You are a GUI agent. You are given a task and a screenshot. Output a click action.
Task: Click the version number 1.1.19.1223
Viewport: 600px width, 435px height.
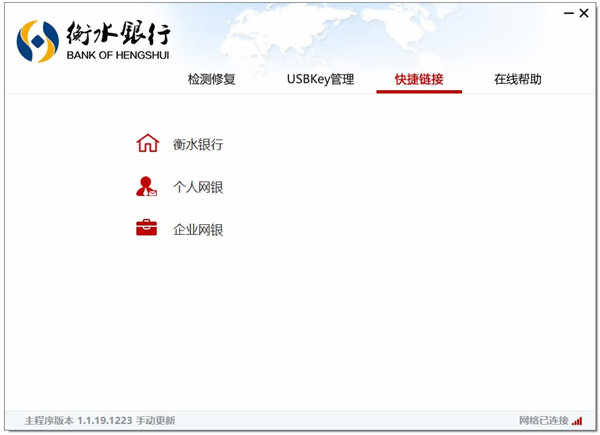coord(105,420)
